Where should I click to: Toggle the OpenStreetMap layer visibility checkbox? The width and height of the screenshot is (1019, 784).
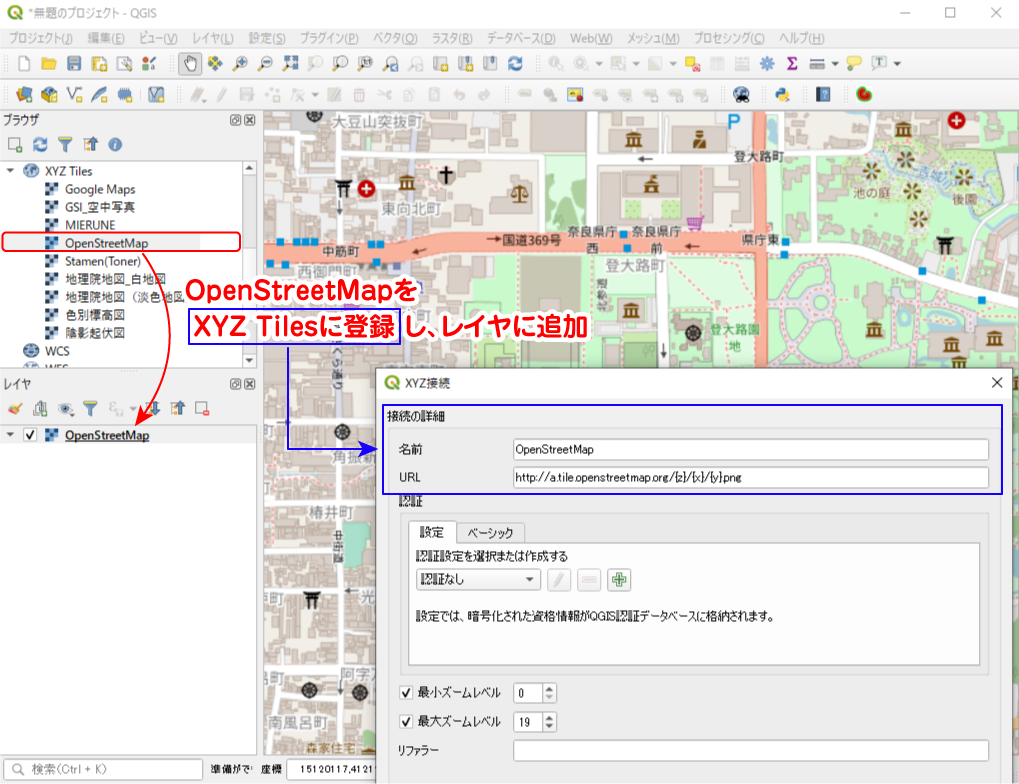(x=30, y=435)
